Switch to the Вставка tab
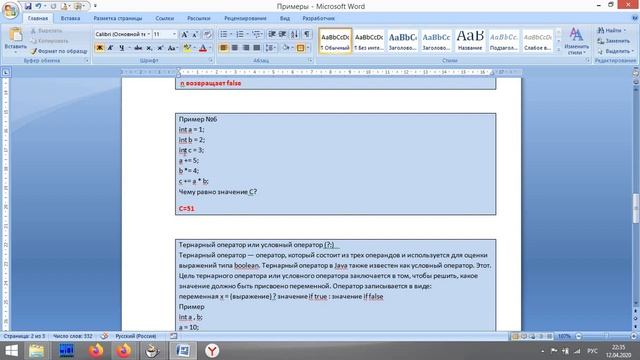Viewport: 640px width, 360px height. (x=70, y=18)
